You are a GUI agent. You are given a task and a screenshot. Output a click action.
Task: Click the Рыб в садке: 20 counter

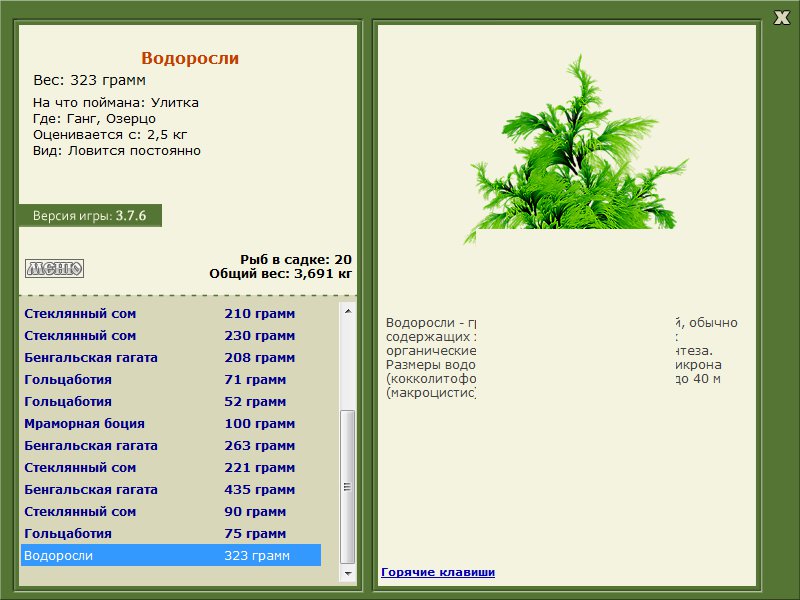click(x=296, y=260)
